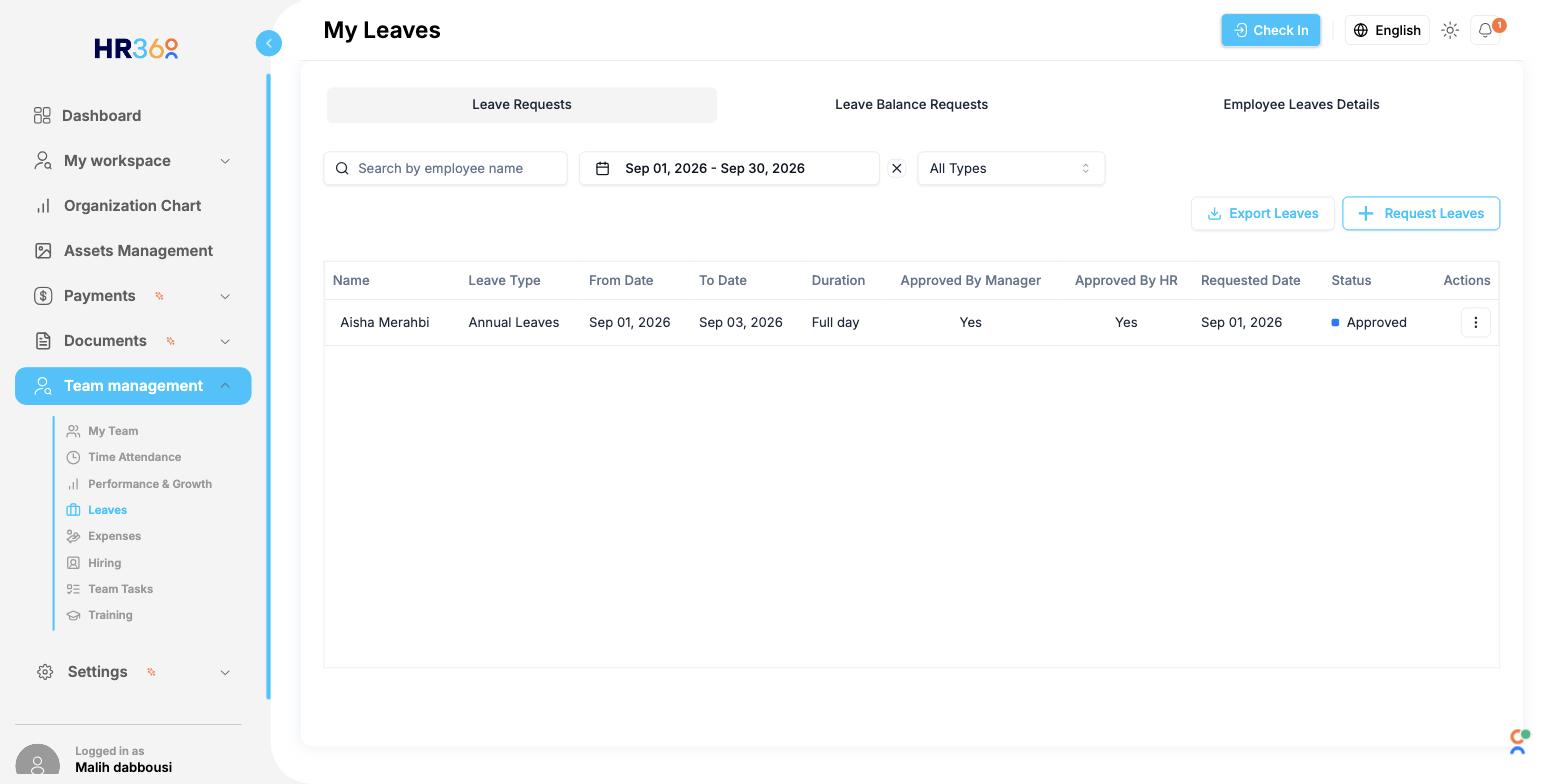The height and width of the screenshot is (784, 1553).
Task: Click the Request Leaves button
Action: 1421,213
